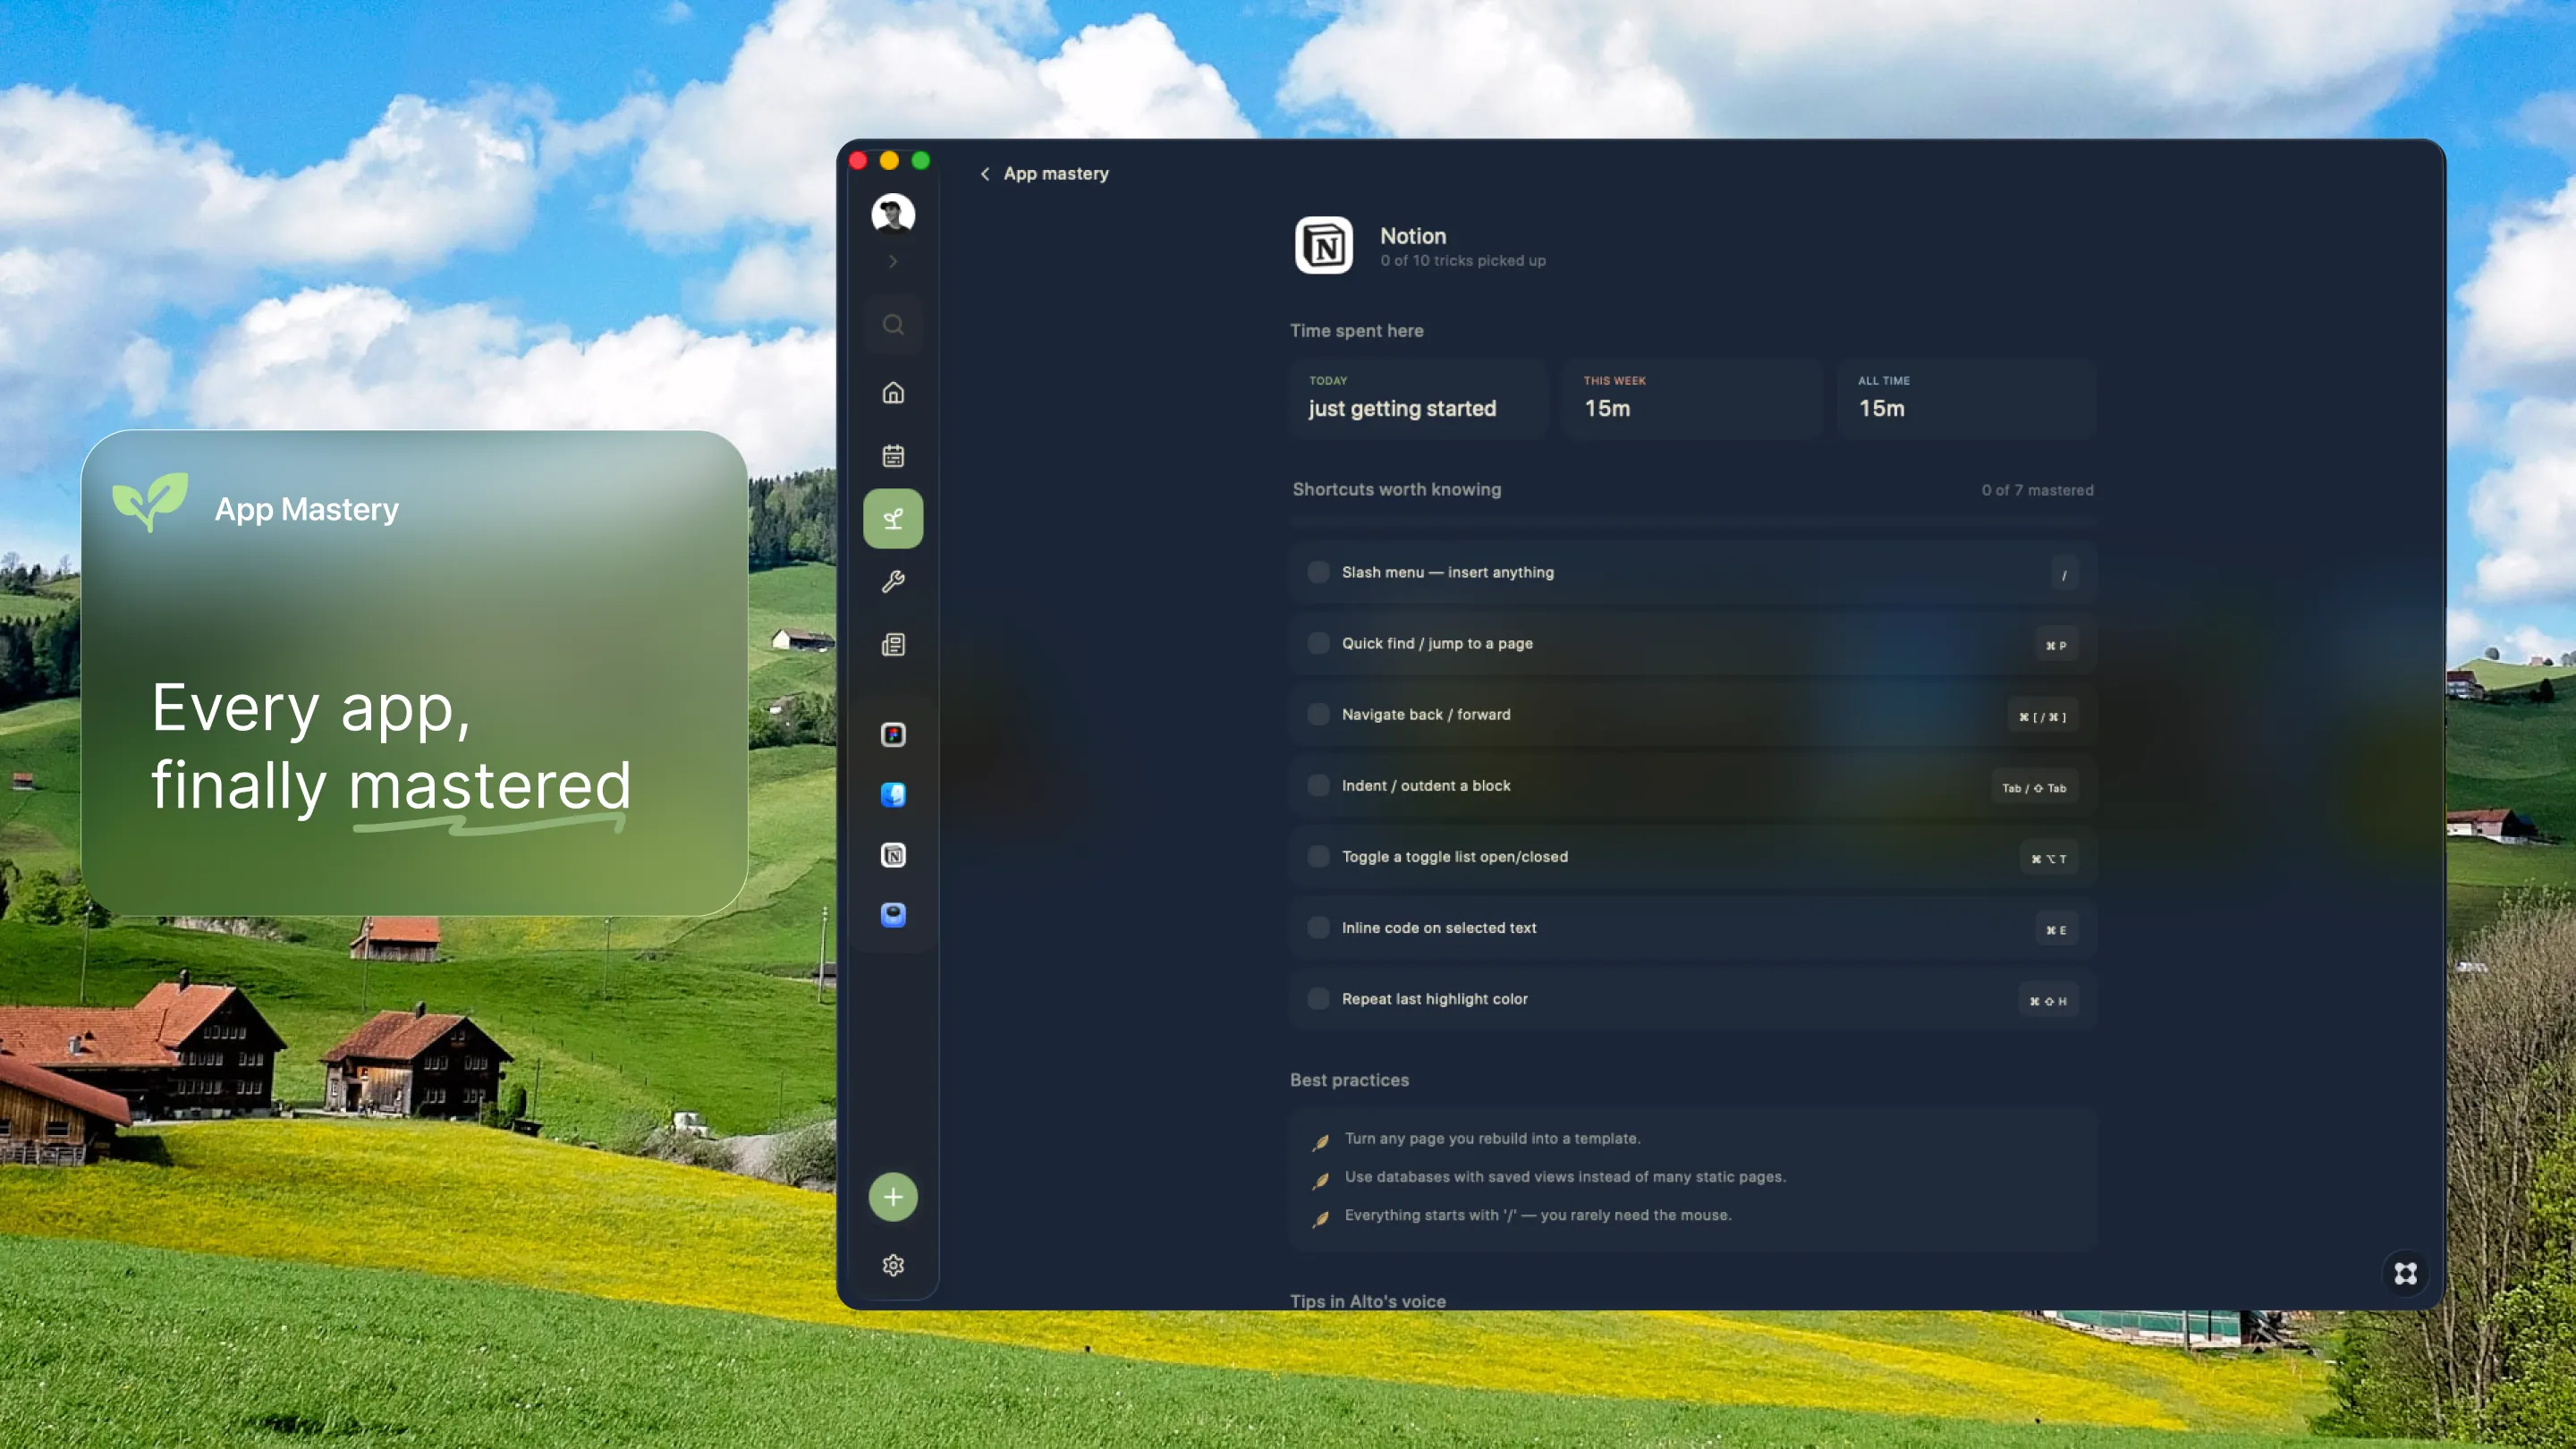
Task: Open the user profile avatar
Action: click(893, 213)
